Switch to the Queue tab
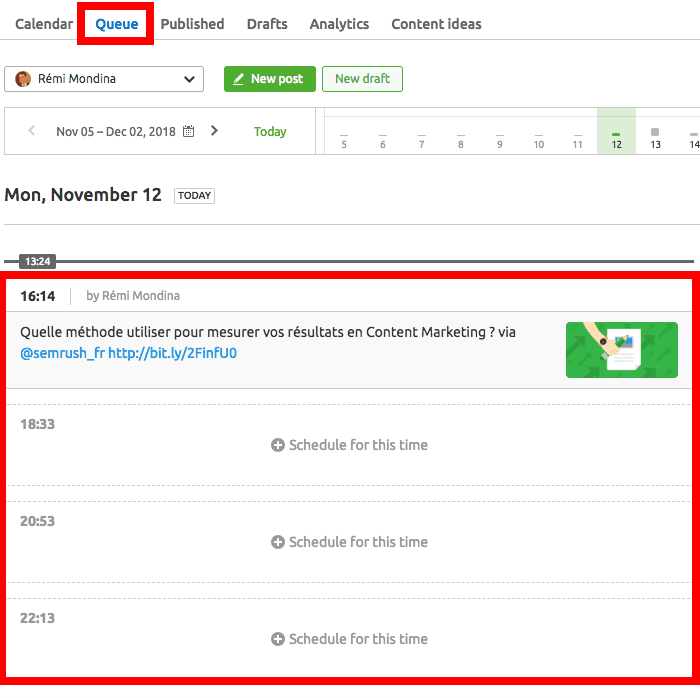The height and width of the screenshot is (698, 700). [117, 24]
